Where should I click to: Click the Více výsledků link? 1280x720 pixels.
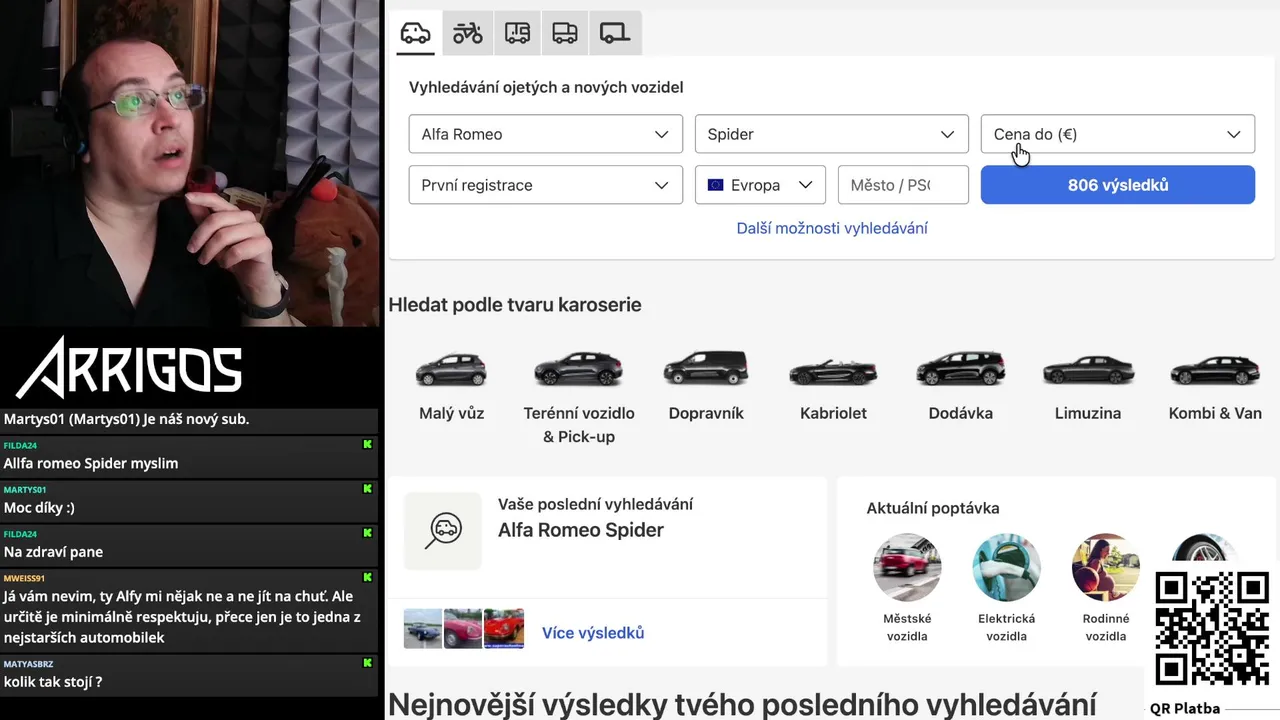593,633
